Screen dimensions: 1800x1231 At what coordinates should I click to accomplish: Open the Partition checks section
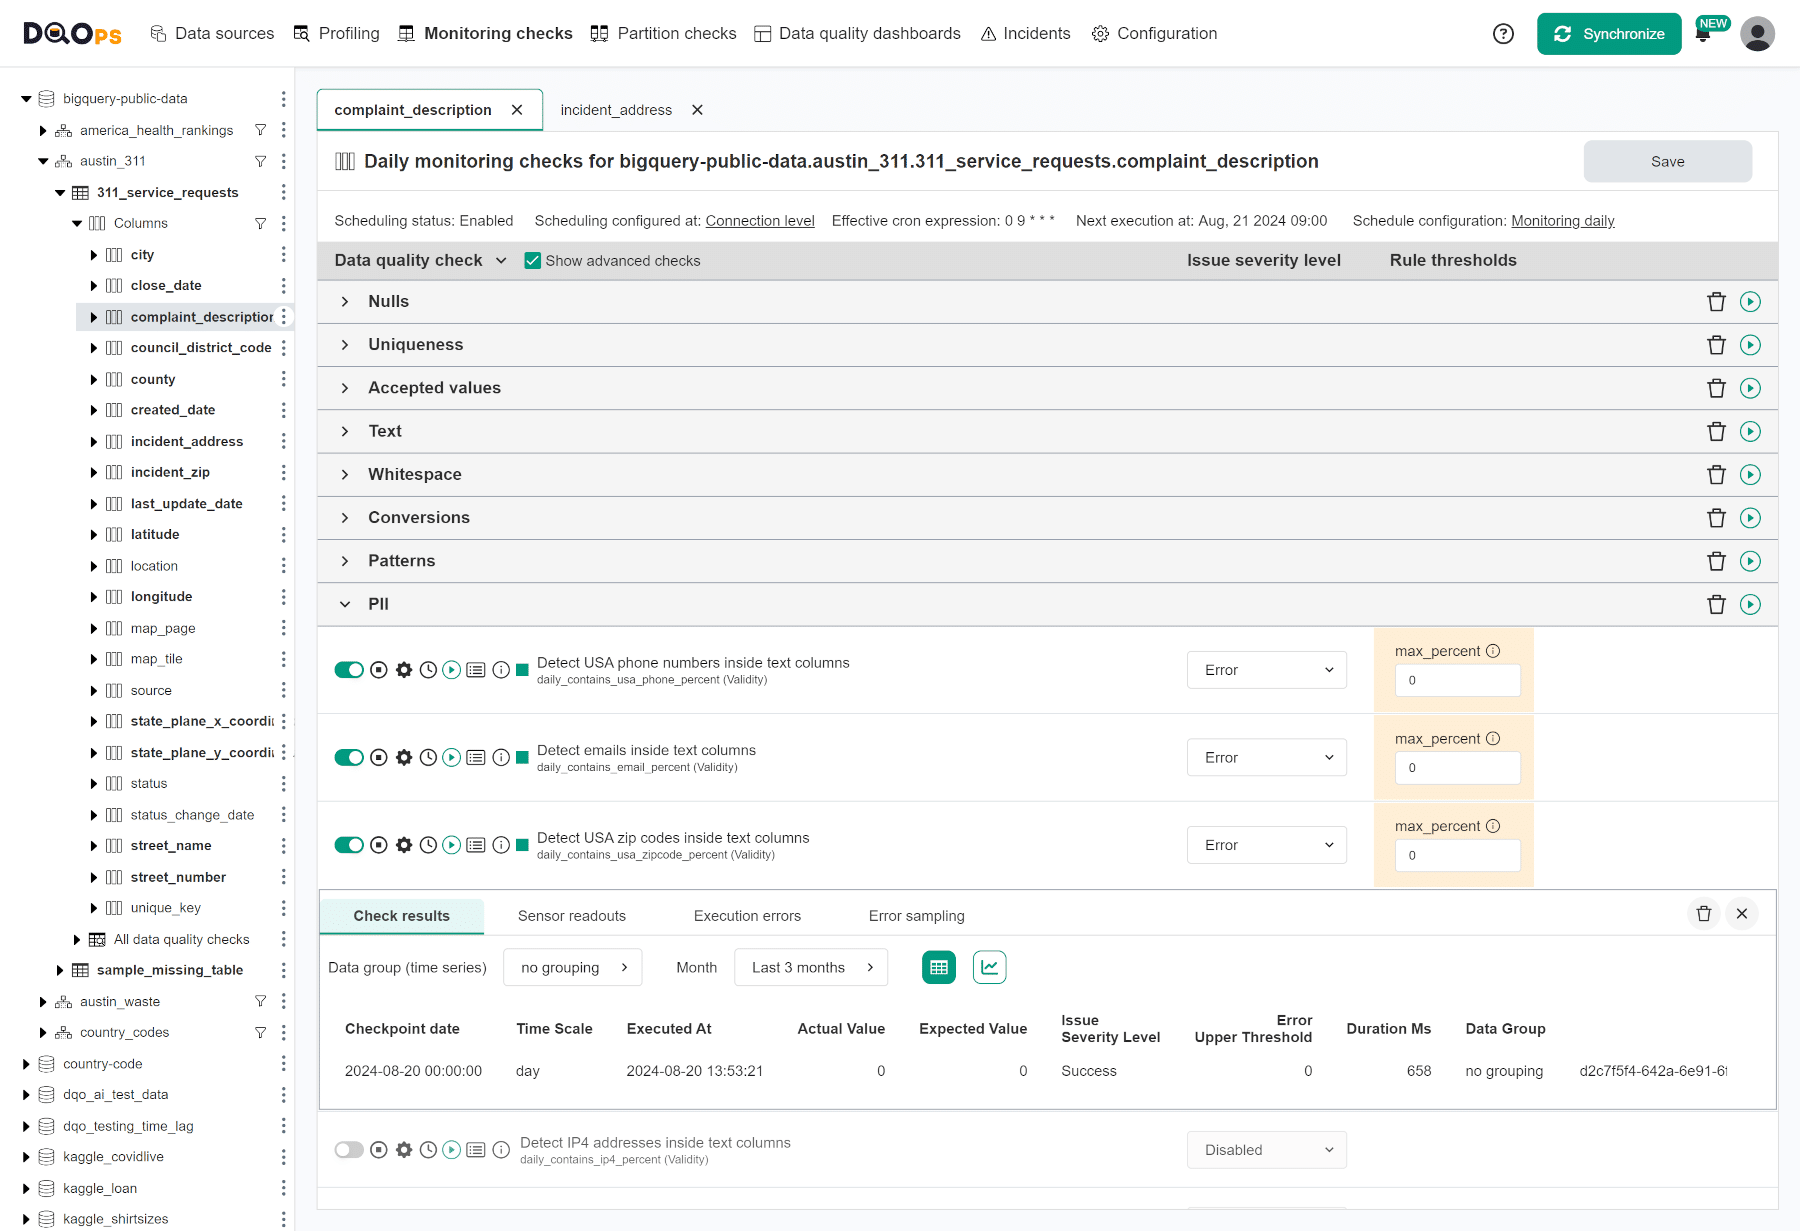664,34
